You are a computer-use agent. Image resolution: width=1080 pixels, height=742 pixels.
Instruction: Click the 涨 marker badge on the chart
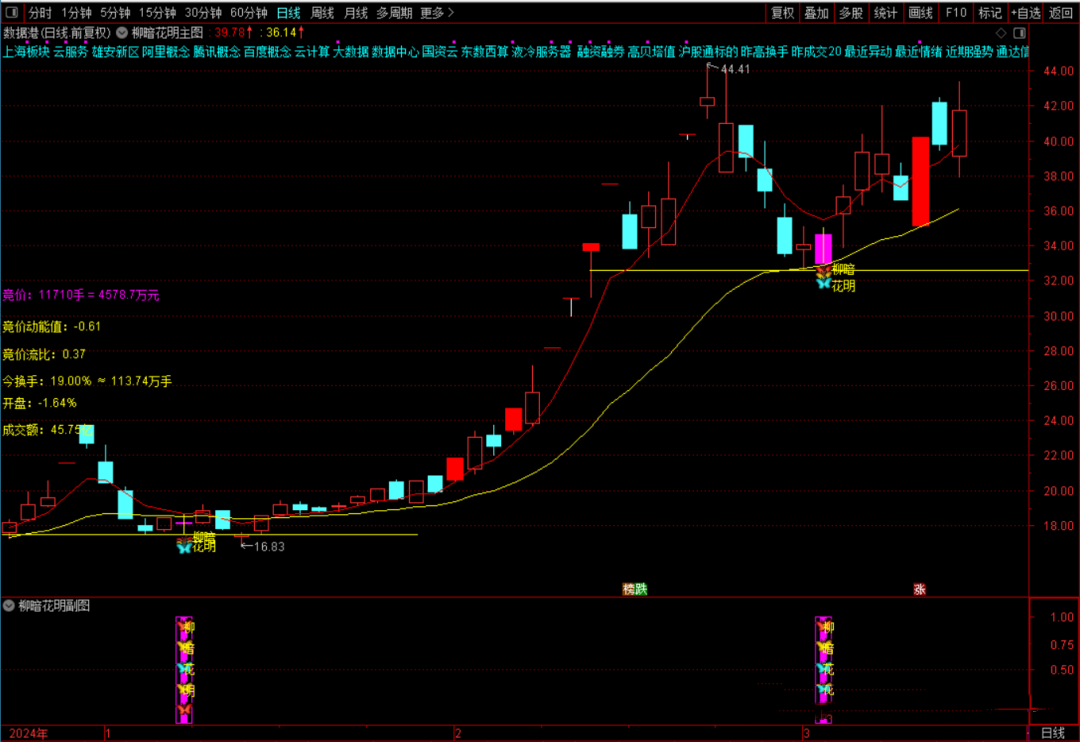(x=919, y=589)
